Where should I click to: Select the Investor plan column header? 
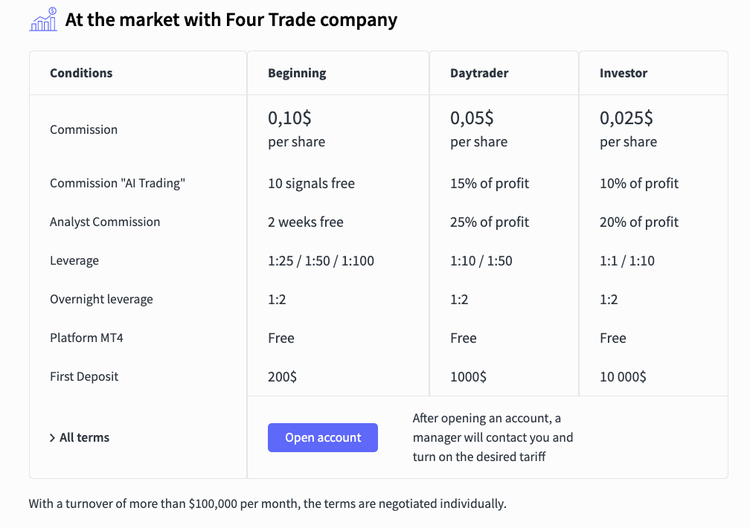point(623,73)
